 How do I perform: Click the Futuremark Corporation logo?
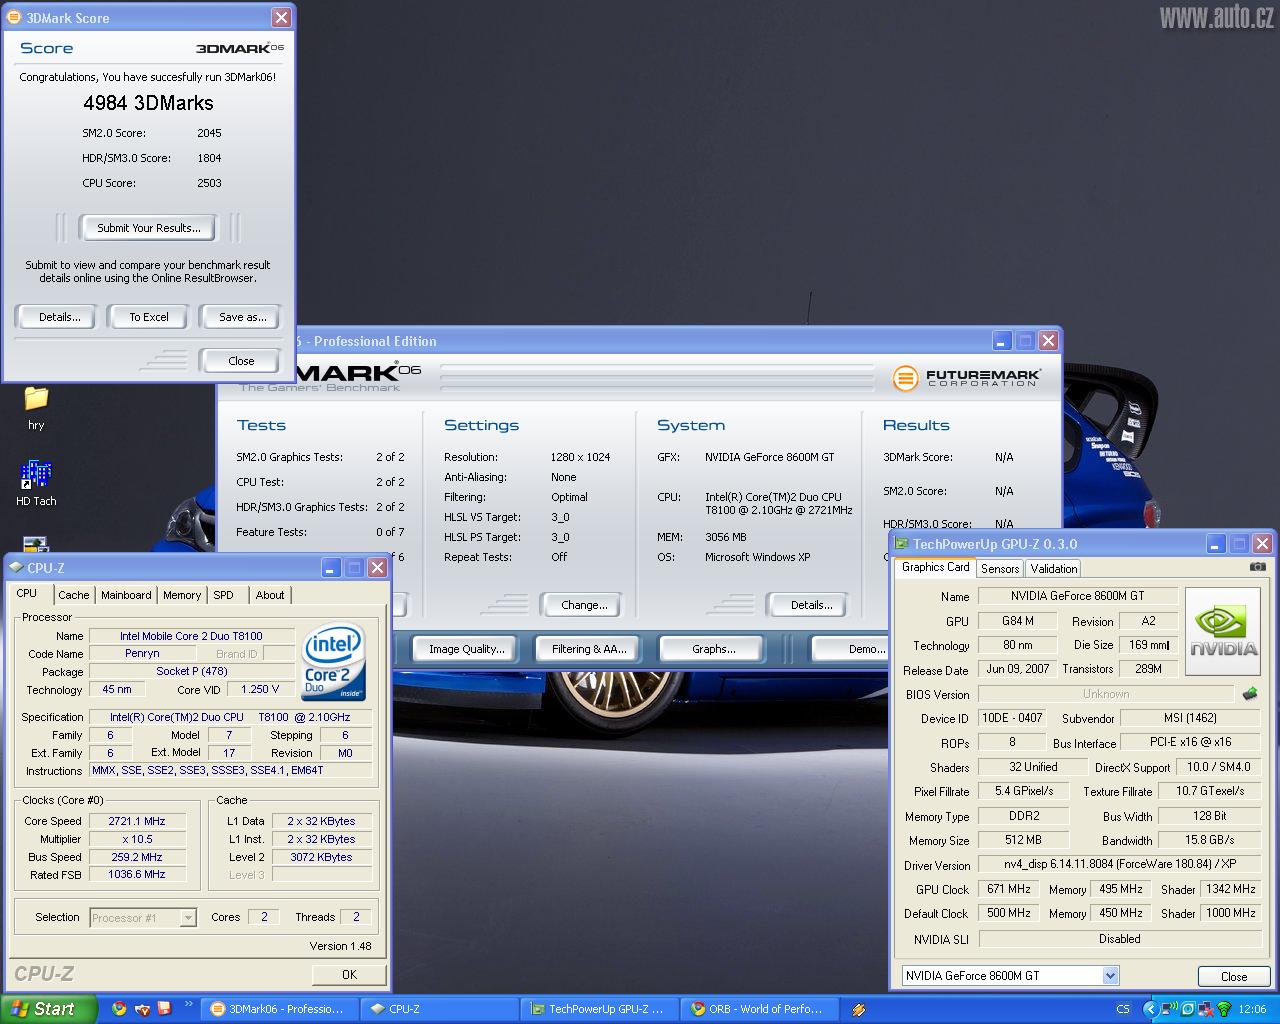pos(966,378)
